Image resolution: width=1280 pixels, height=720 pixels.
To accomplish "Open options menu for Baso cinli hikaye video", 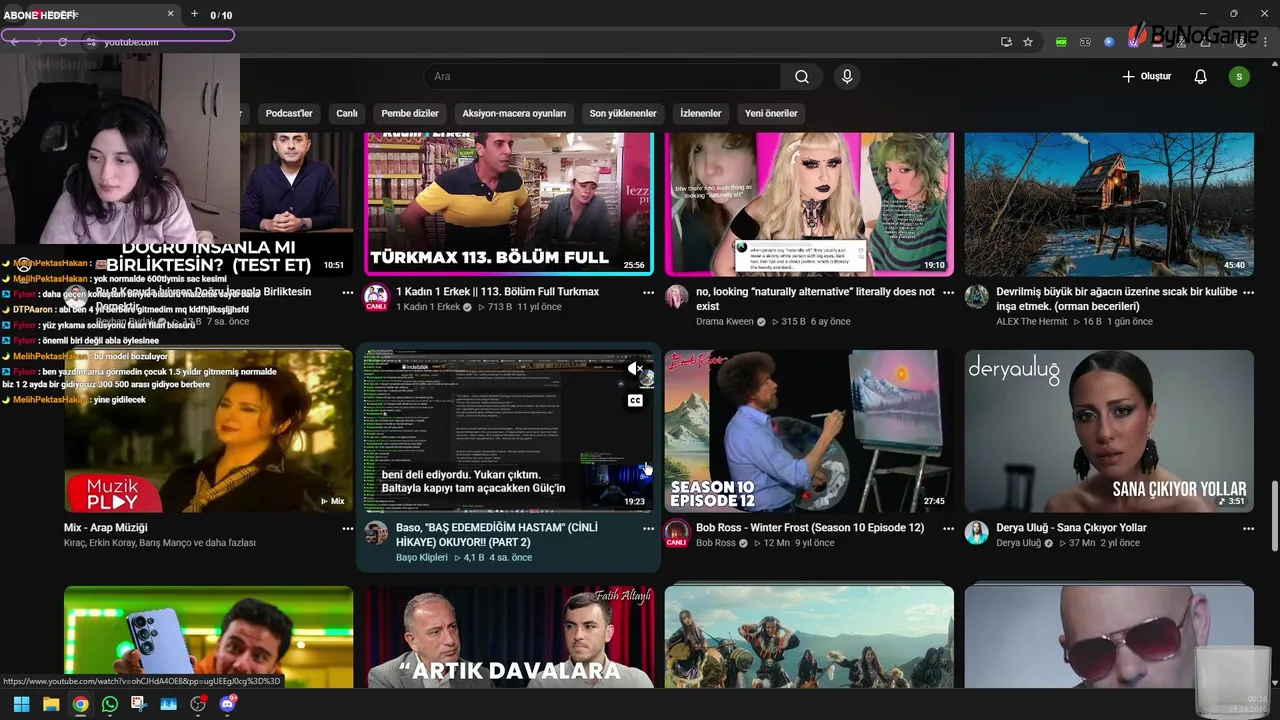I will pos(648,529).
